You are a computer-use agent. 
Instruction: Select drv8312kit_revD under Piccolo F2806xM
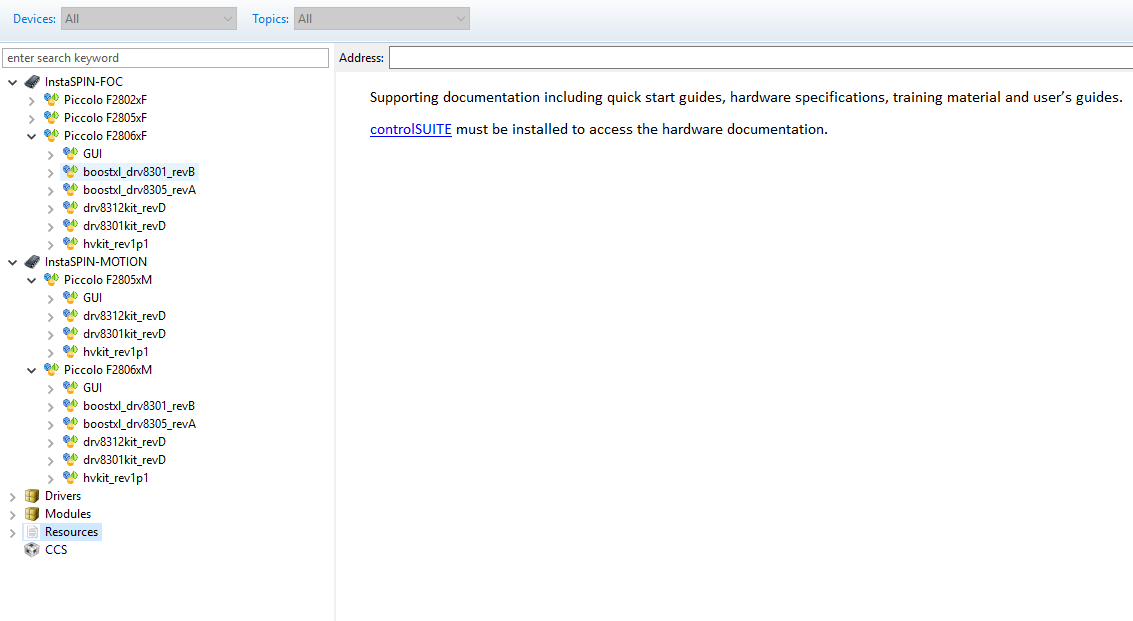coord(124,442)
